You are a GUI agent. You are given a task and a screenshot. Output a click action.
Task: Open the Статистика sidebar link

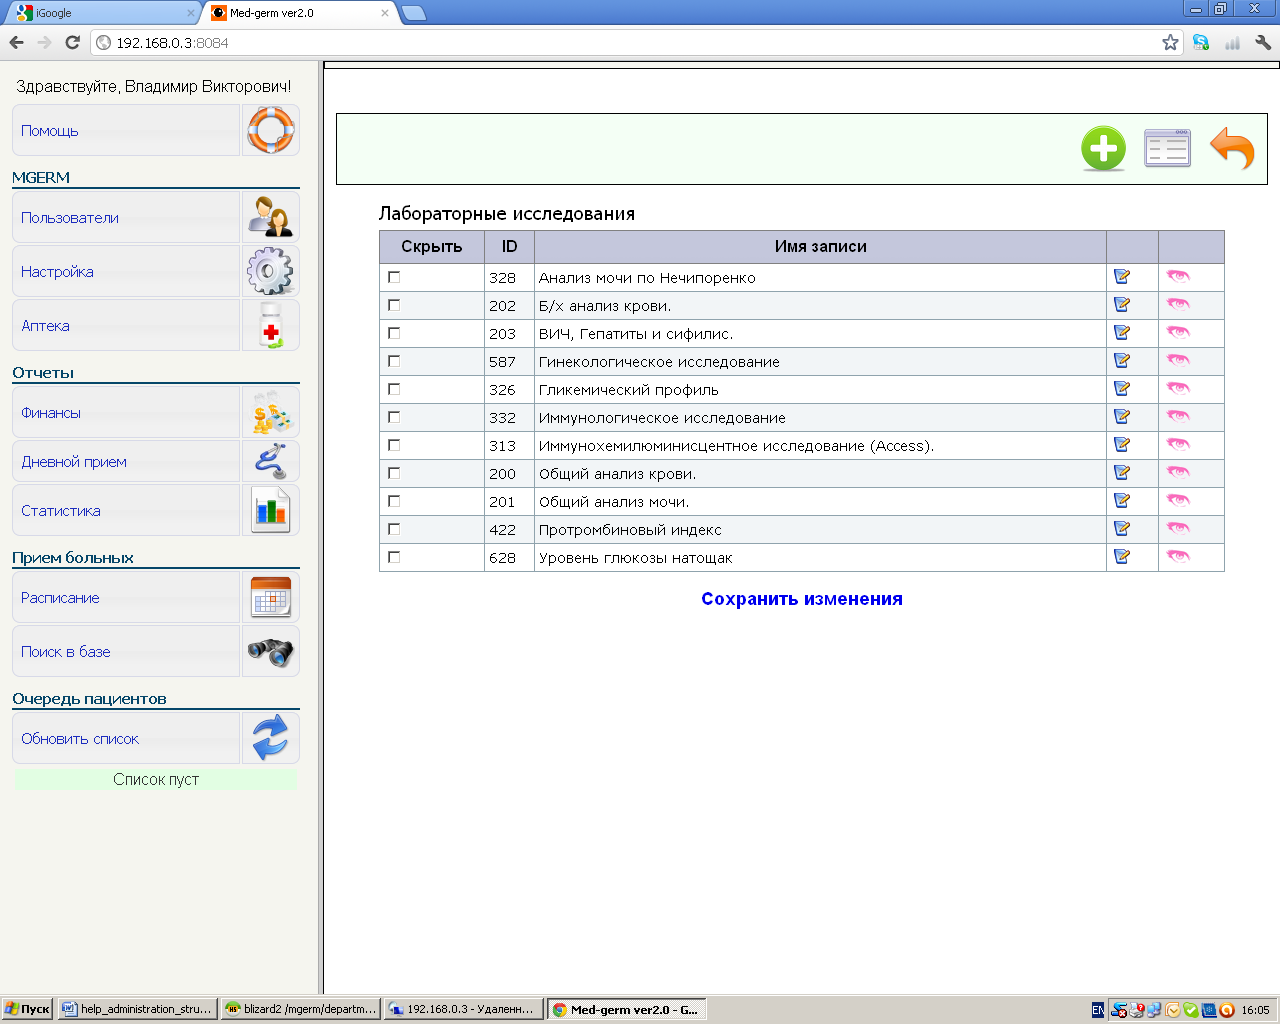tap(61, 511)
